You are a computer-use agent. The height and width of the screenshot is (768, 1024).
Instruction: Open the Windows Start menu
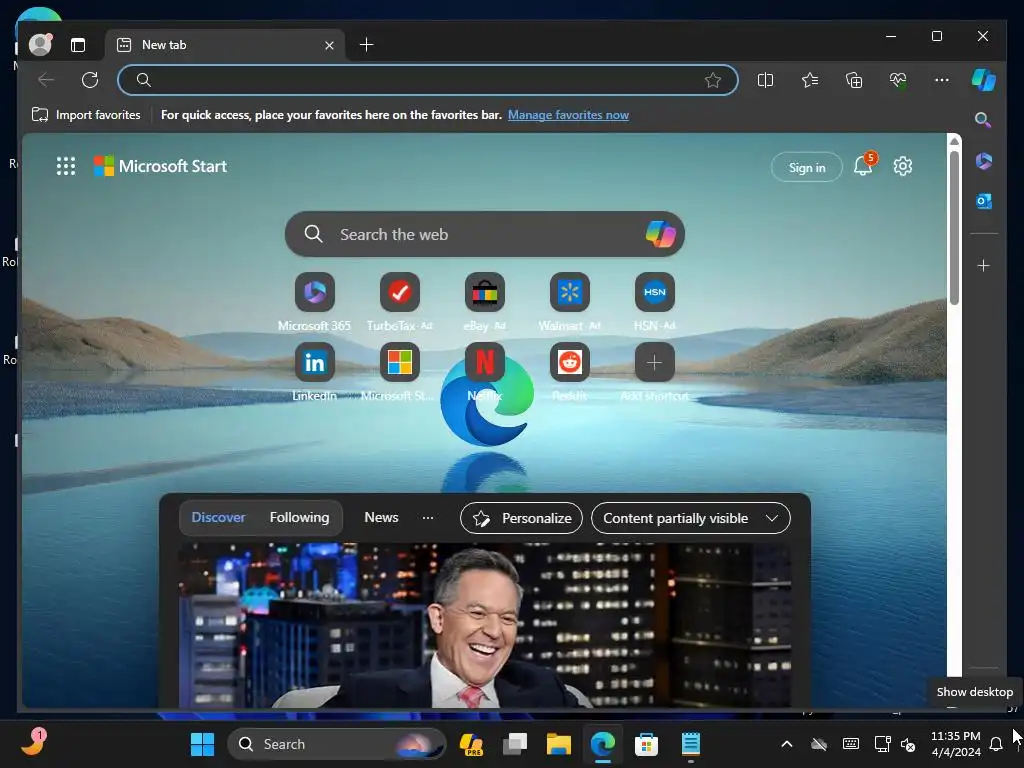pos(202,744)
